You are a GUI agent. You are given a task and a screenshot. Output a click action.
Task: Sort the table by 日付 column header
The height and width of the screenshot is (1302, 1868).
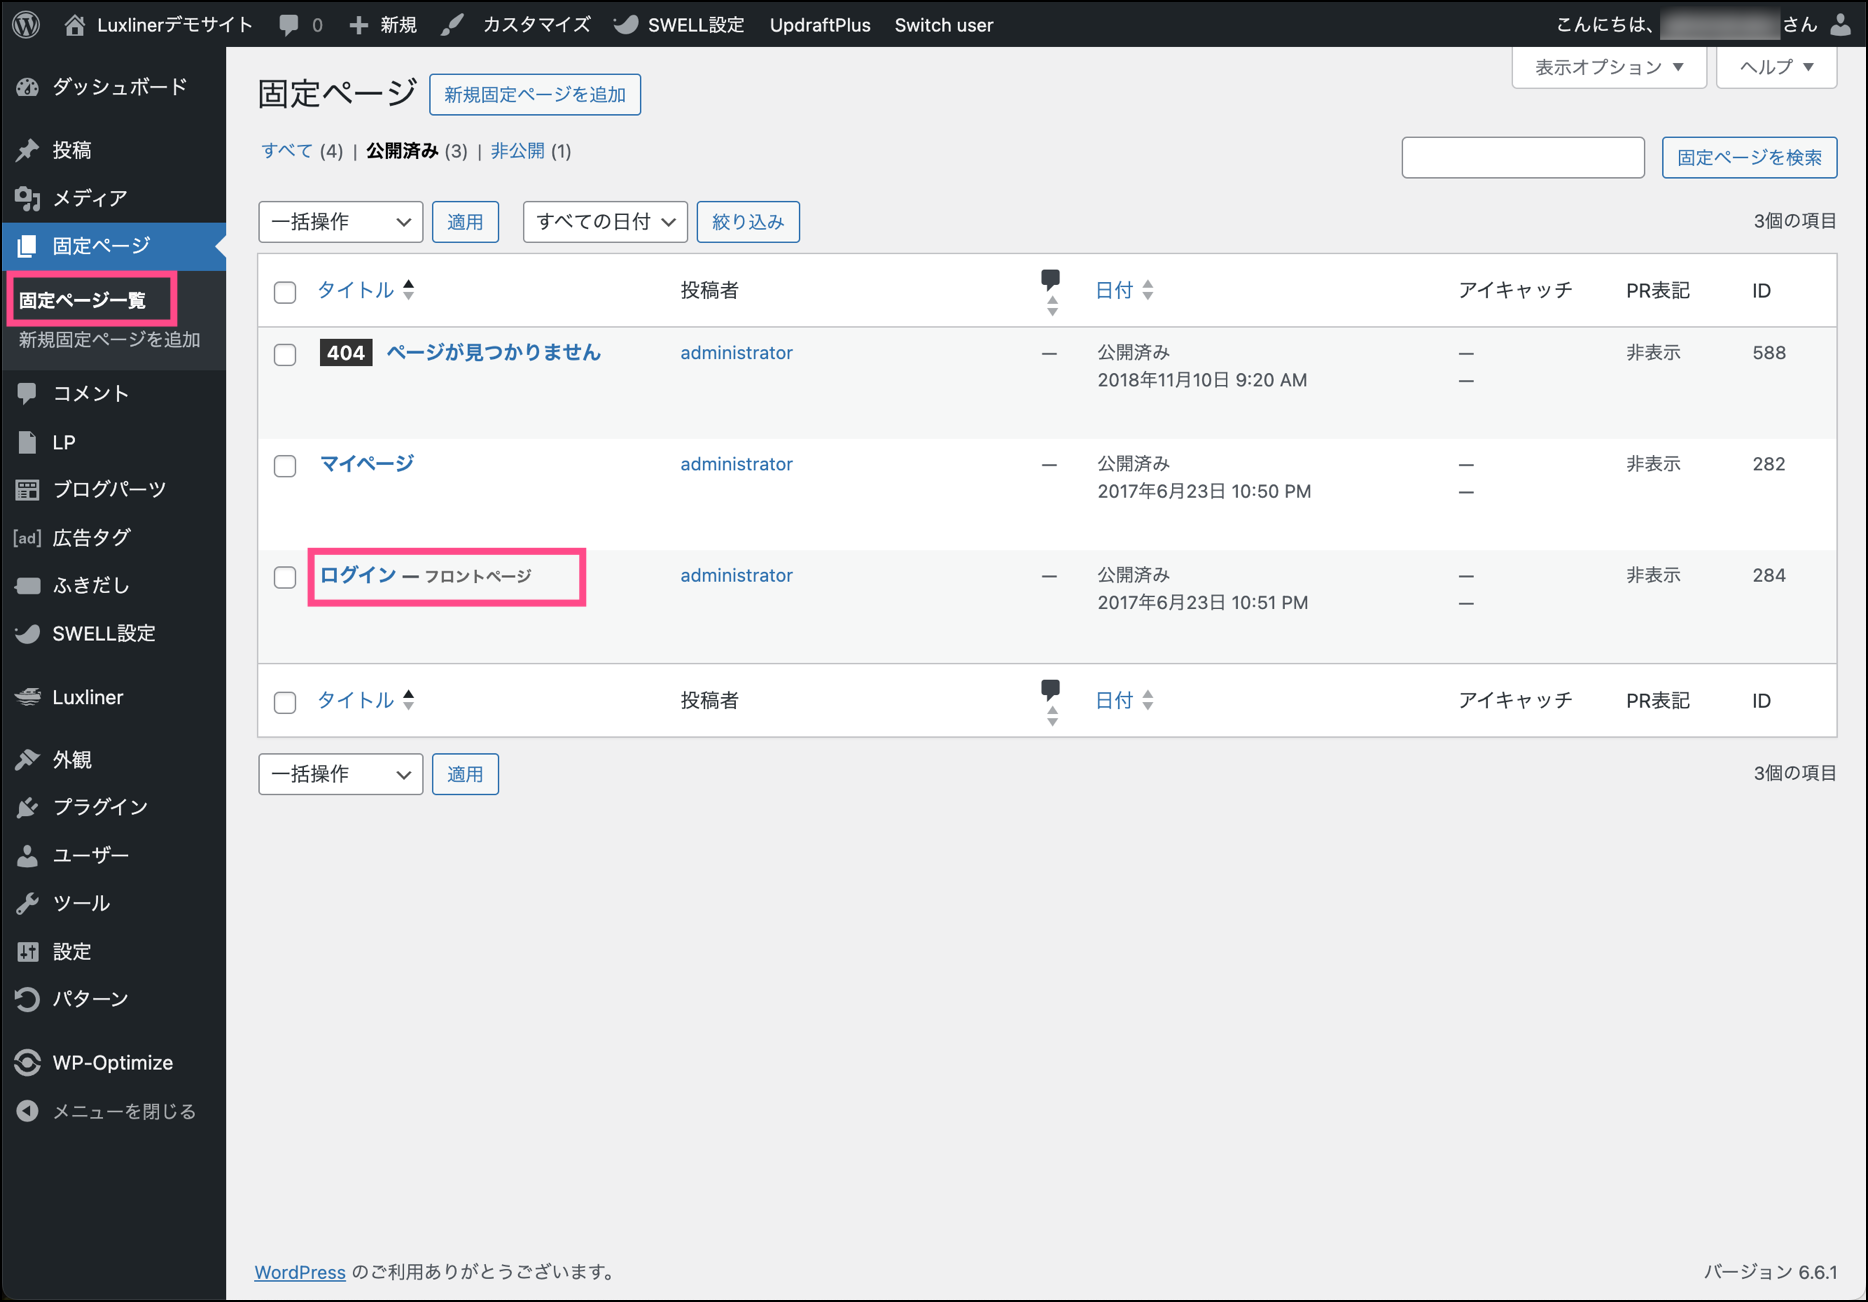pos(1114,291)
